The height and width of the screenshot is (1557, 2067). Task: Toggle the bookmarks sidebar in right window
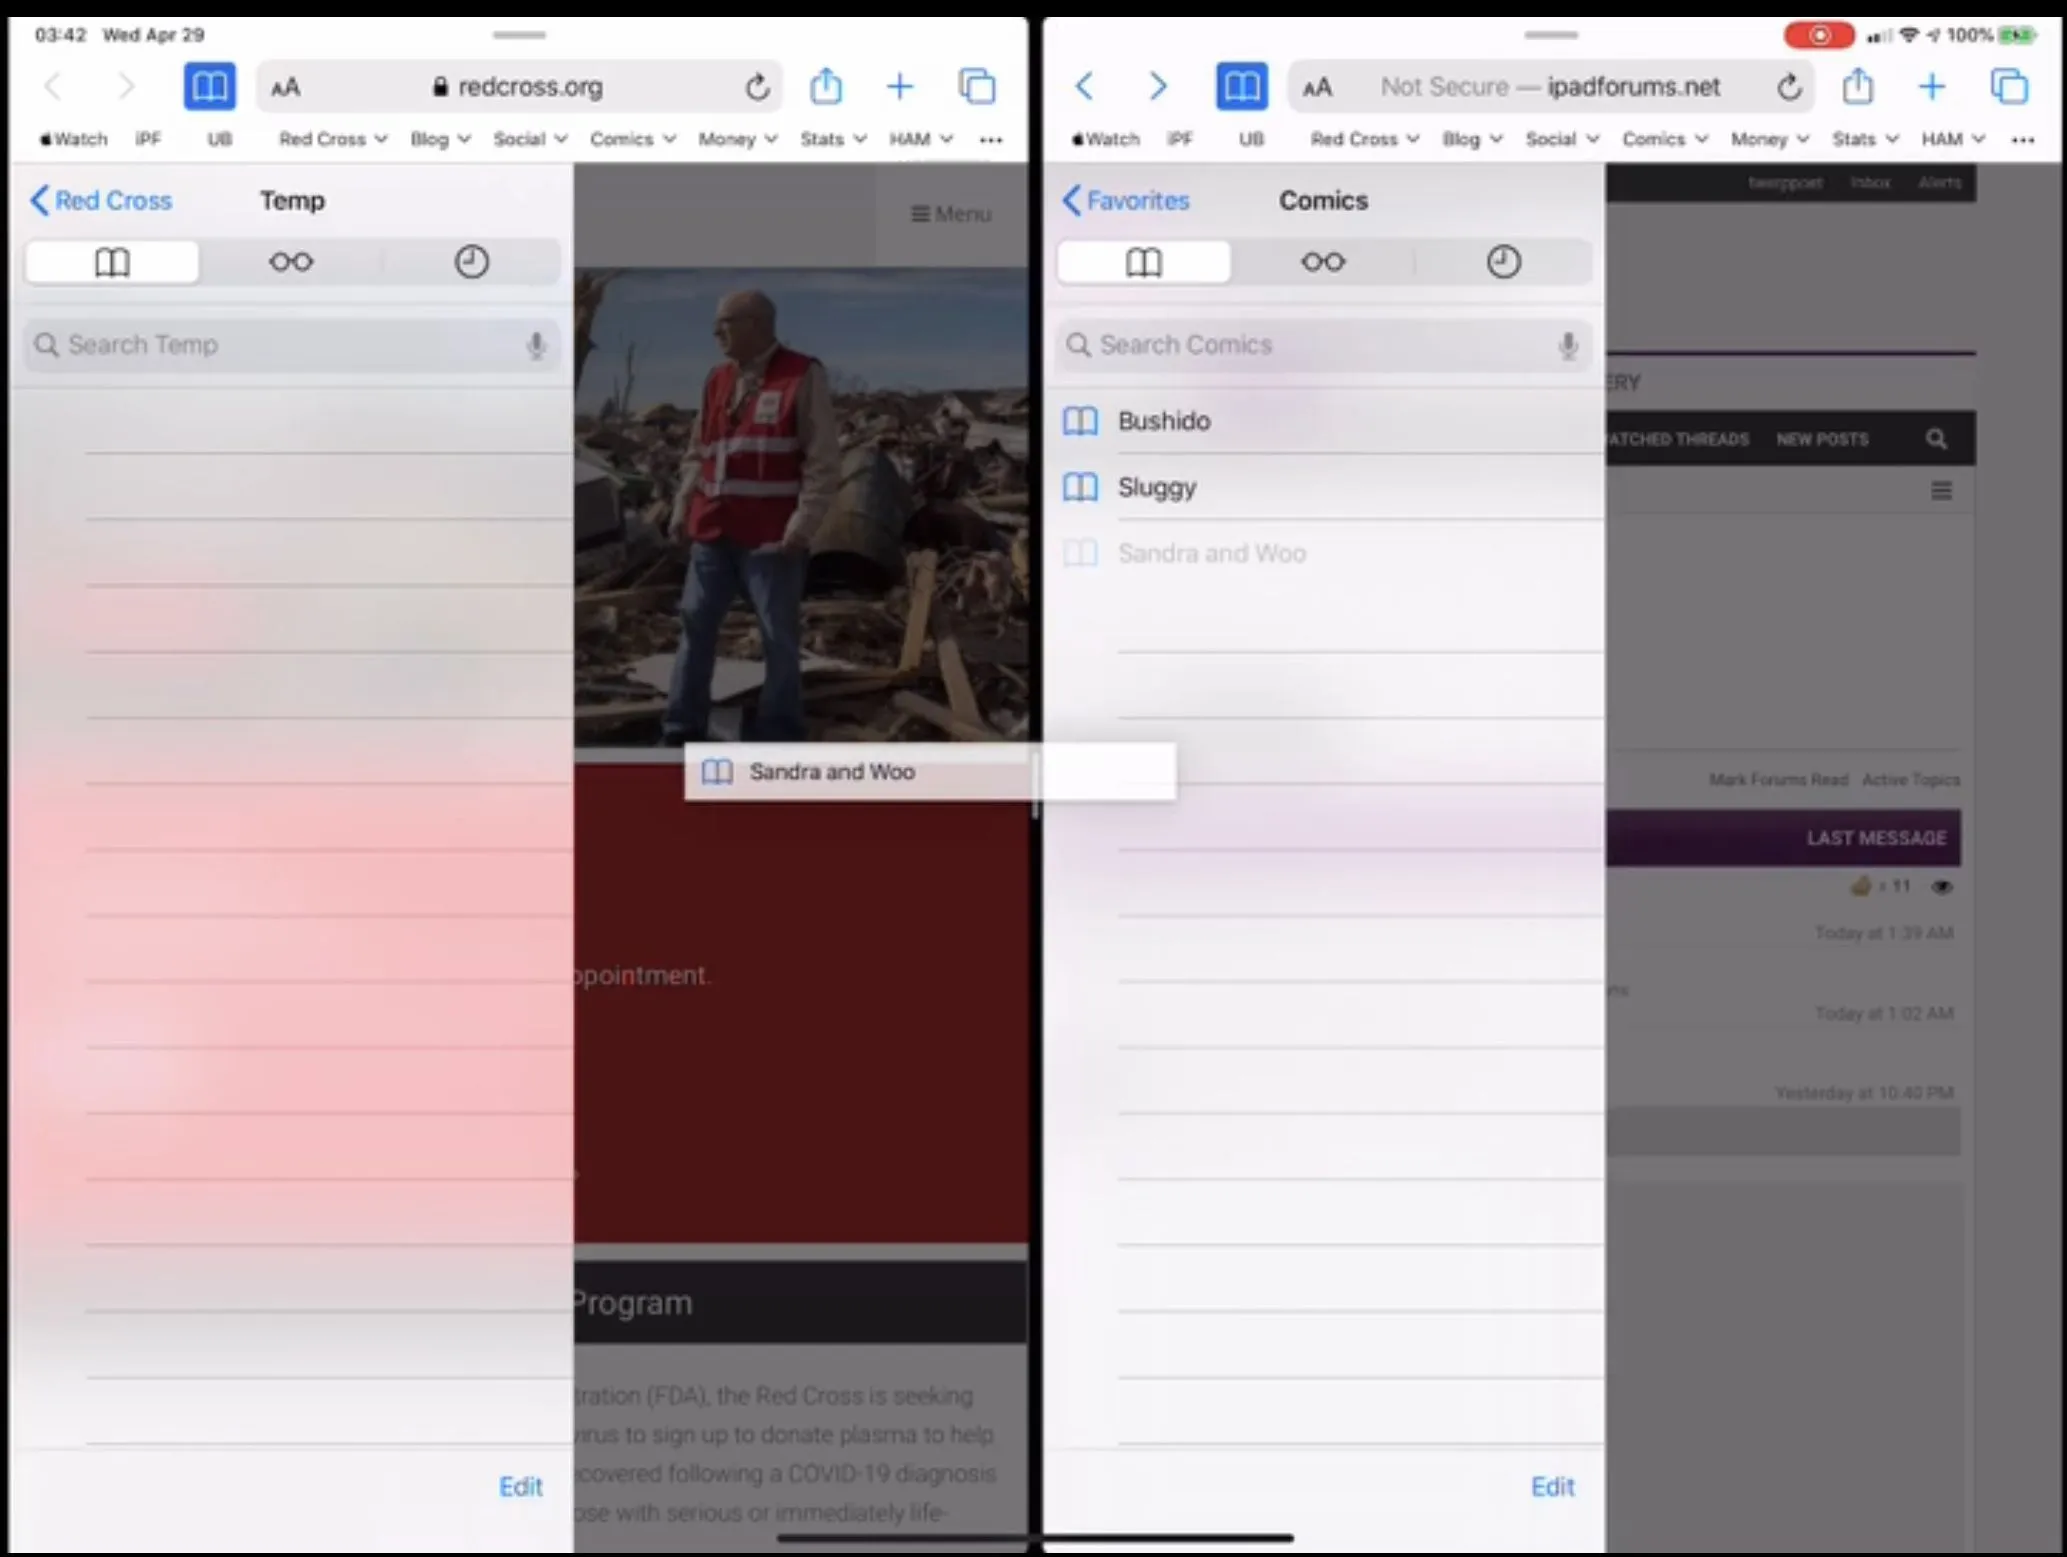[x=1241, y=87]
